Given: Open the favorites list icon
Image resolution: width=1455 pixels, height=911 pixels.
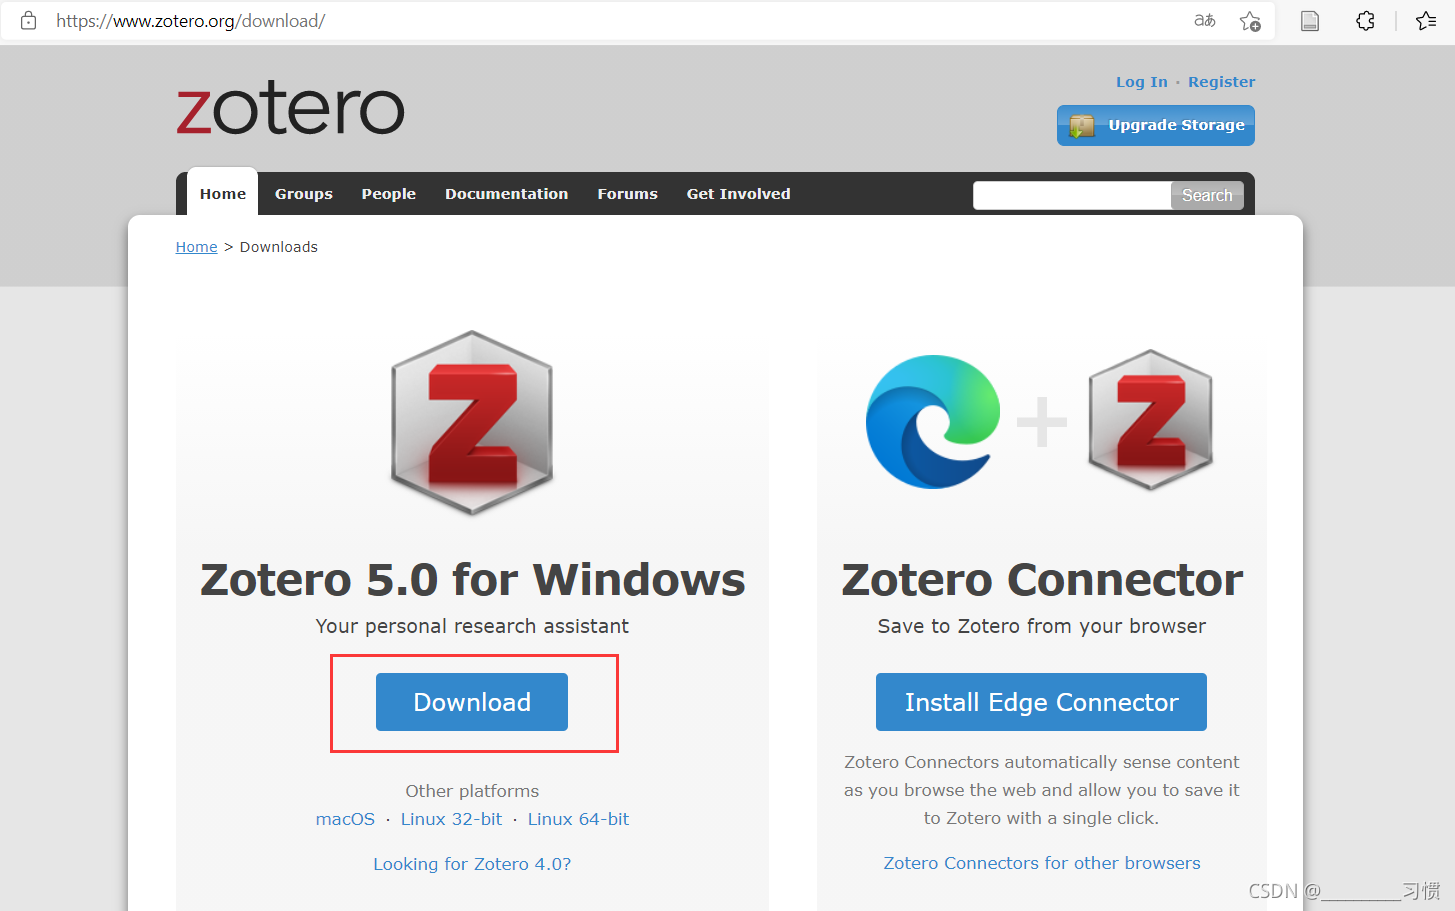Looking at the screenshot, I should (1426, 21).
